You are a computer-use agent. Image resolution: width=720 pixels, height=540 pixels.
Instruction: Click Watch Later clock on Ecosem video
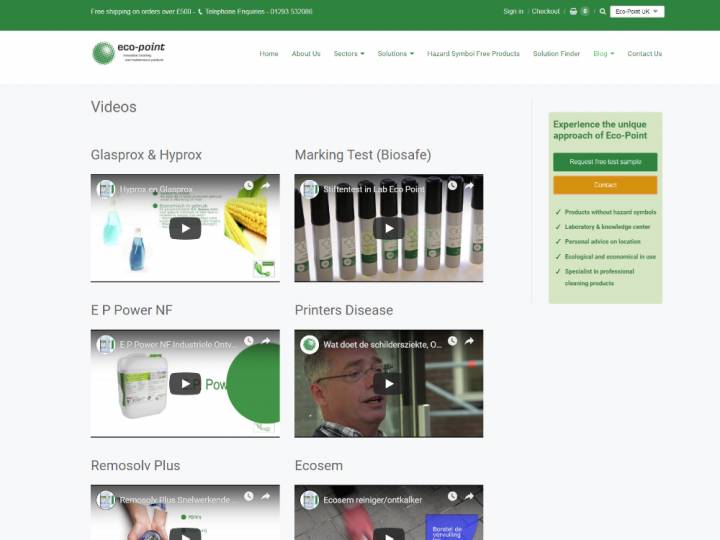pos(452,496)
